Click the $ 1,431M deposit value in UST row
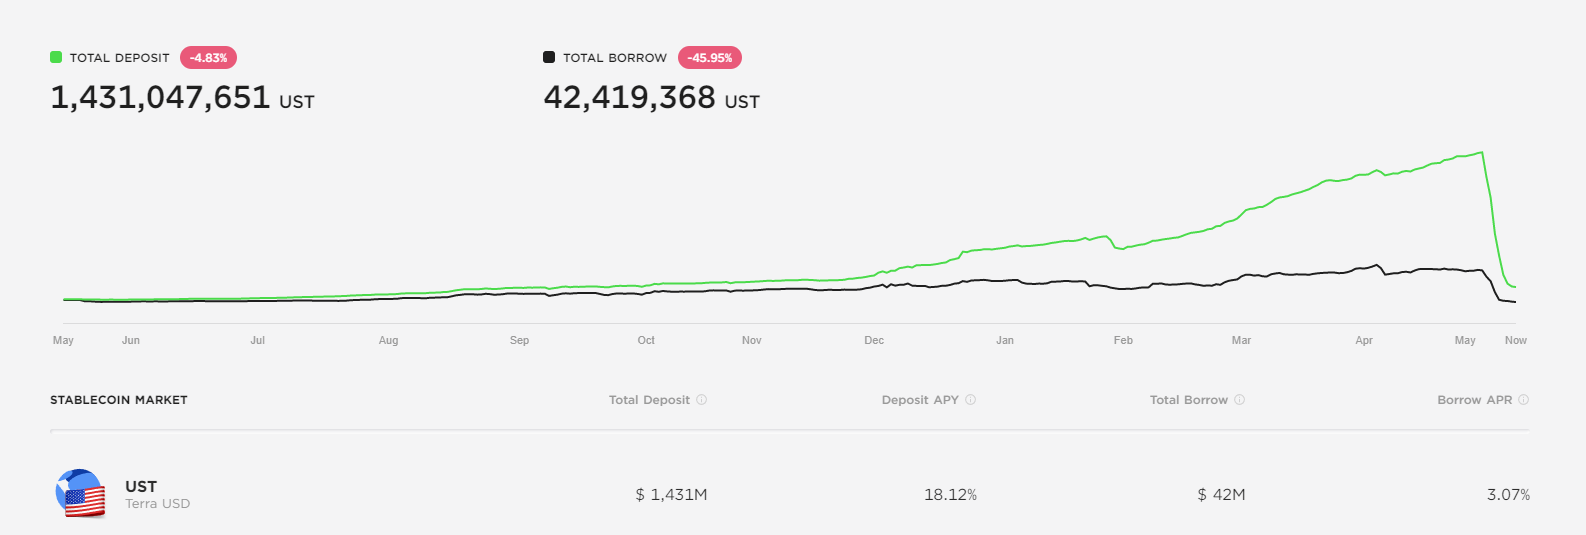The image size is (1586, 535). (671, 495)
